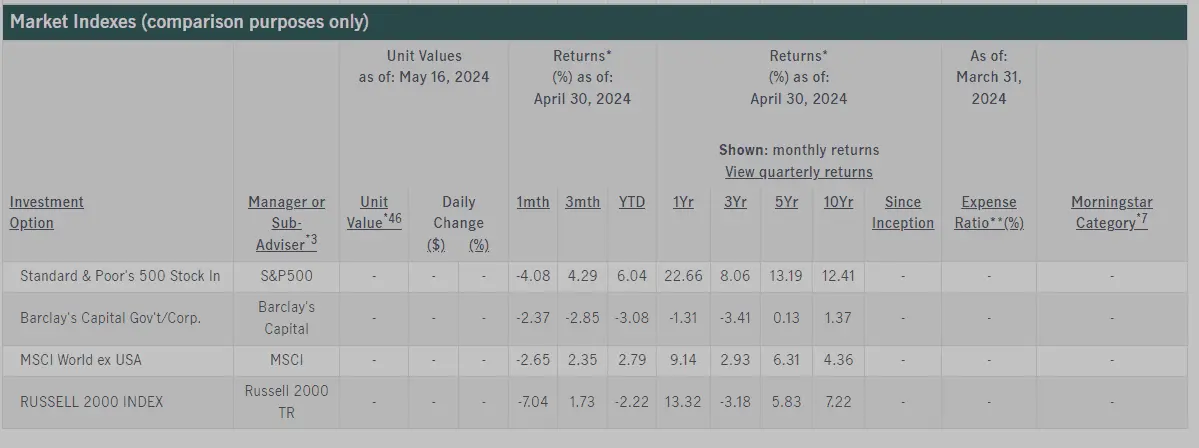
Task: Click the Expense Ratio column header
Action: tap(988, 212)
